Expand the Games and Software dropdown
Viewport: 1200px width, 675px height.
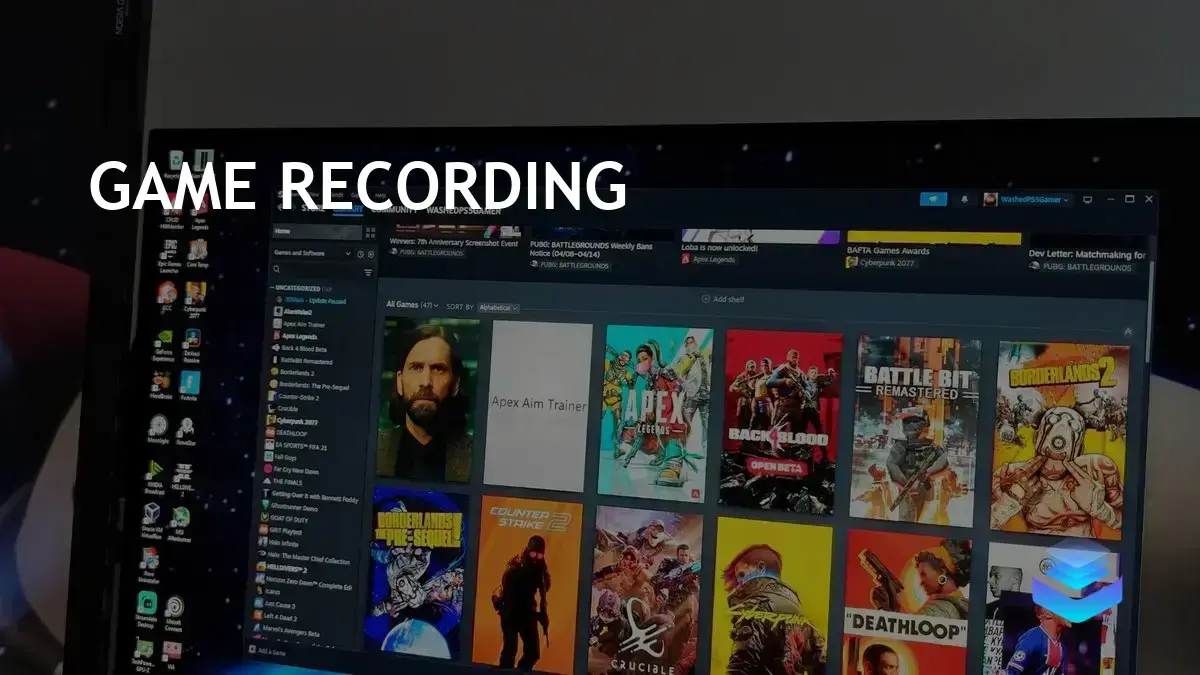pyautogui.click(x=313, y=253)
